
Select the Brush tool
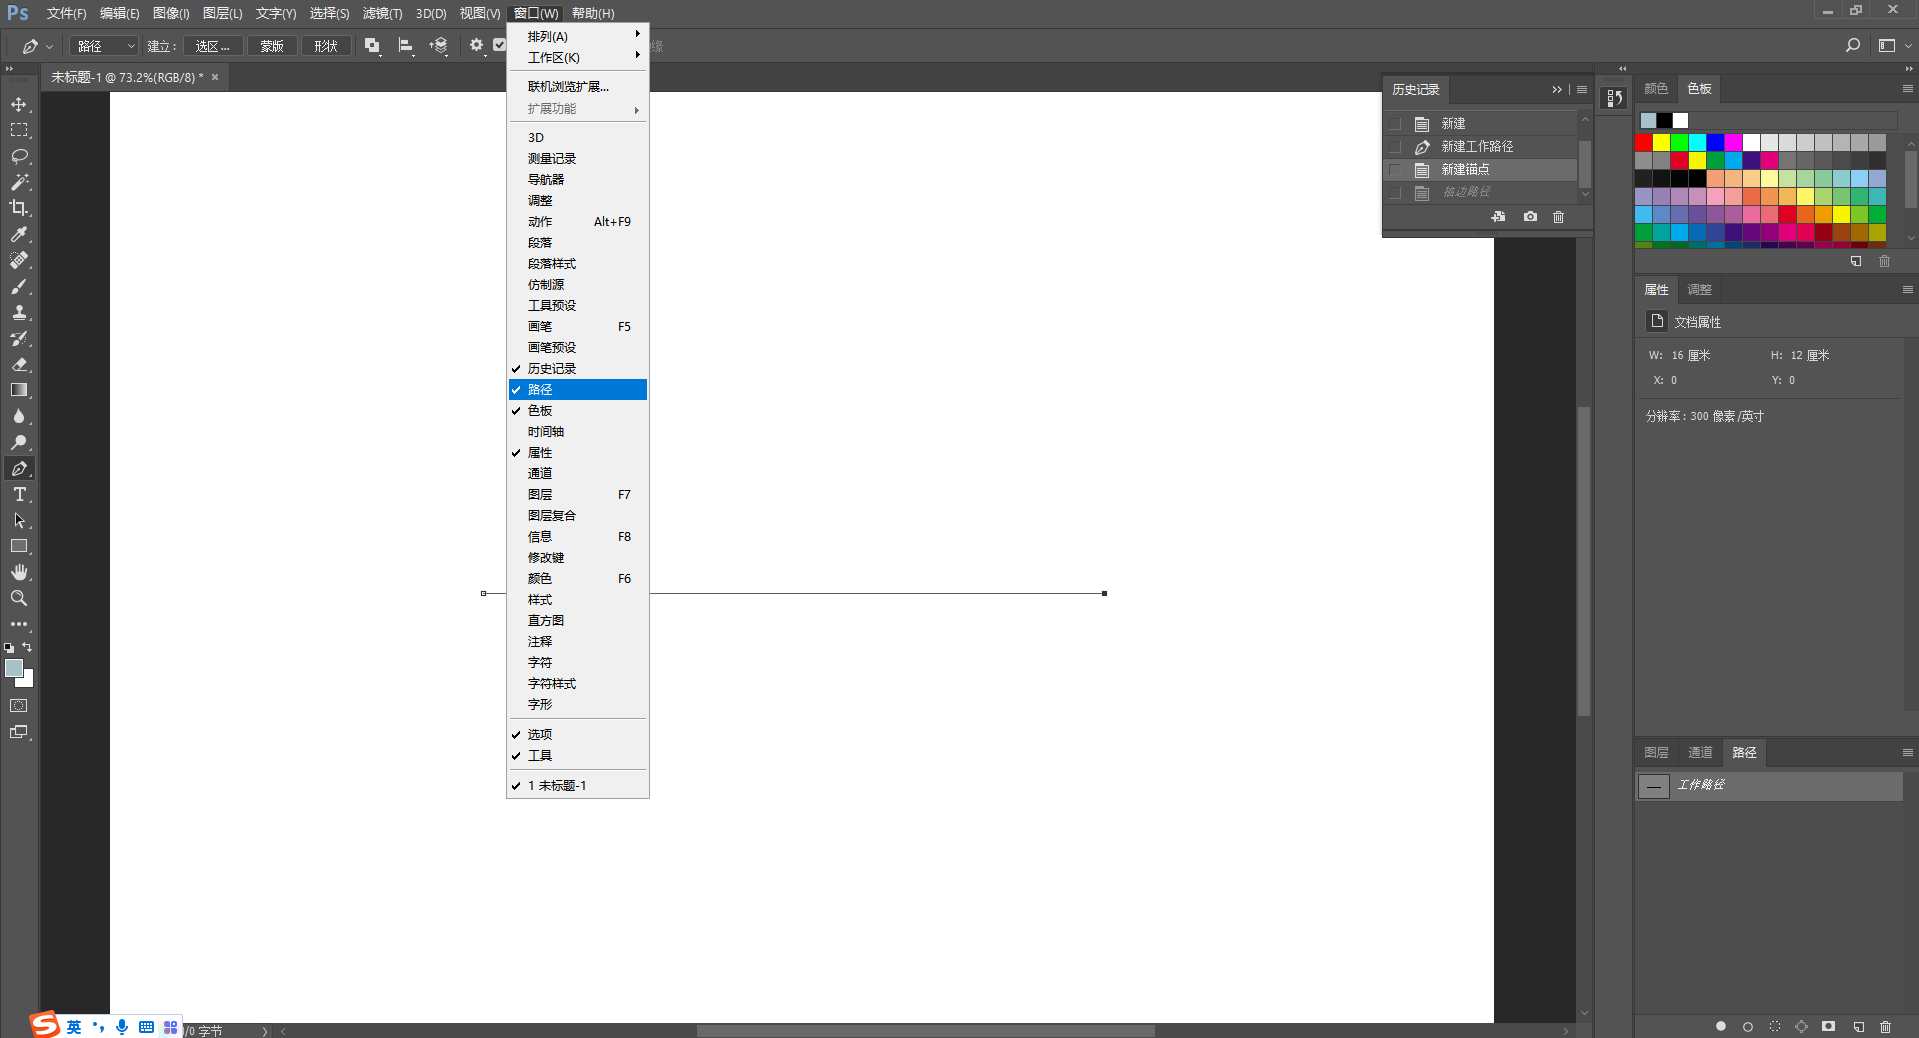click(19, 286)
